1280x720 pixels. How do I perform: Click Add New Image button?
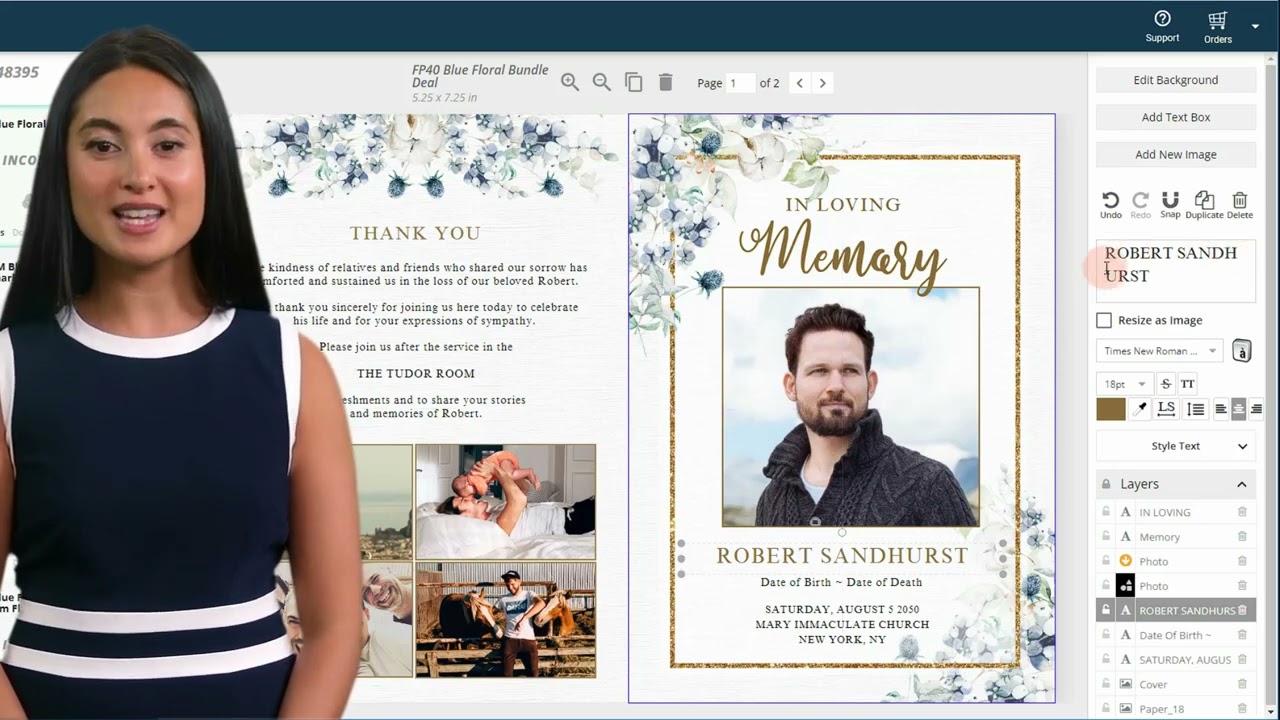point(1176,154)
